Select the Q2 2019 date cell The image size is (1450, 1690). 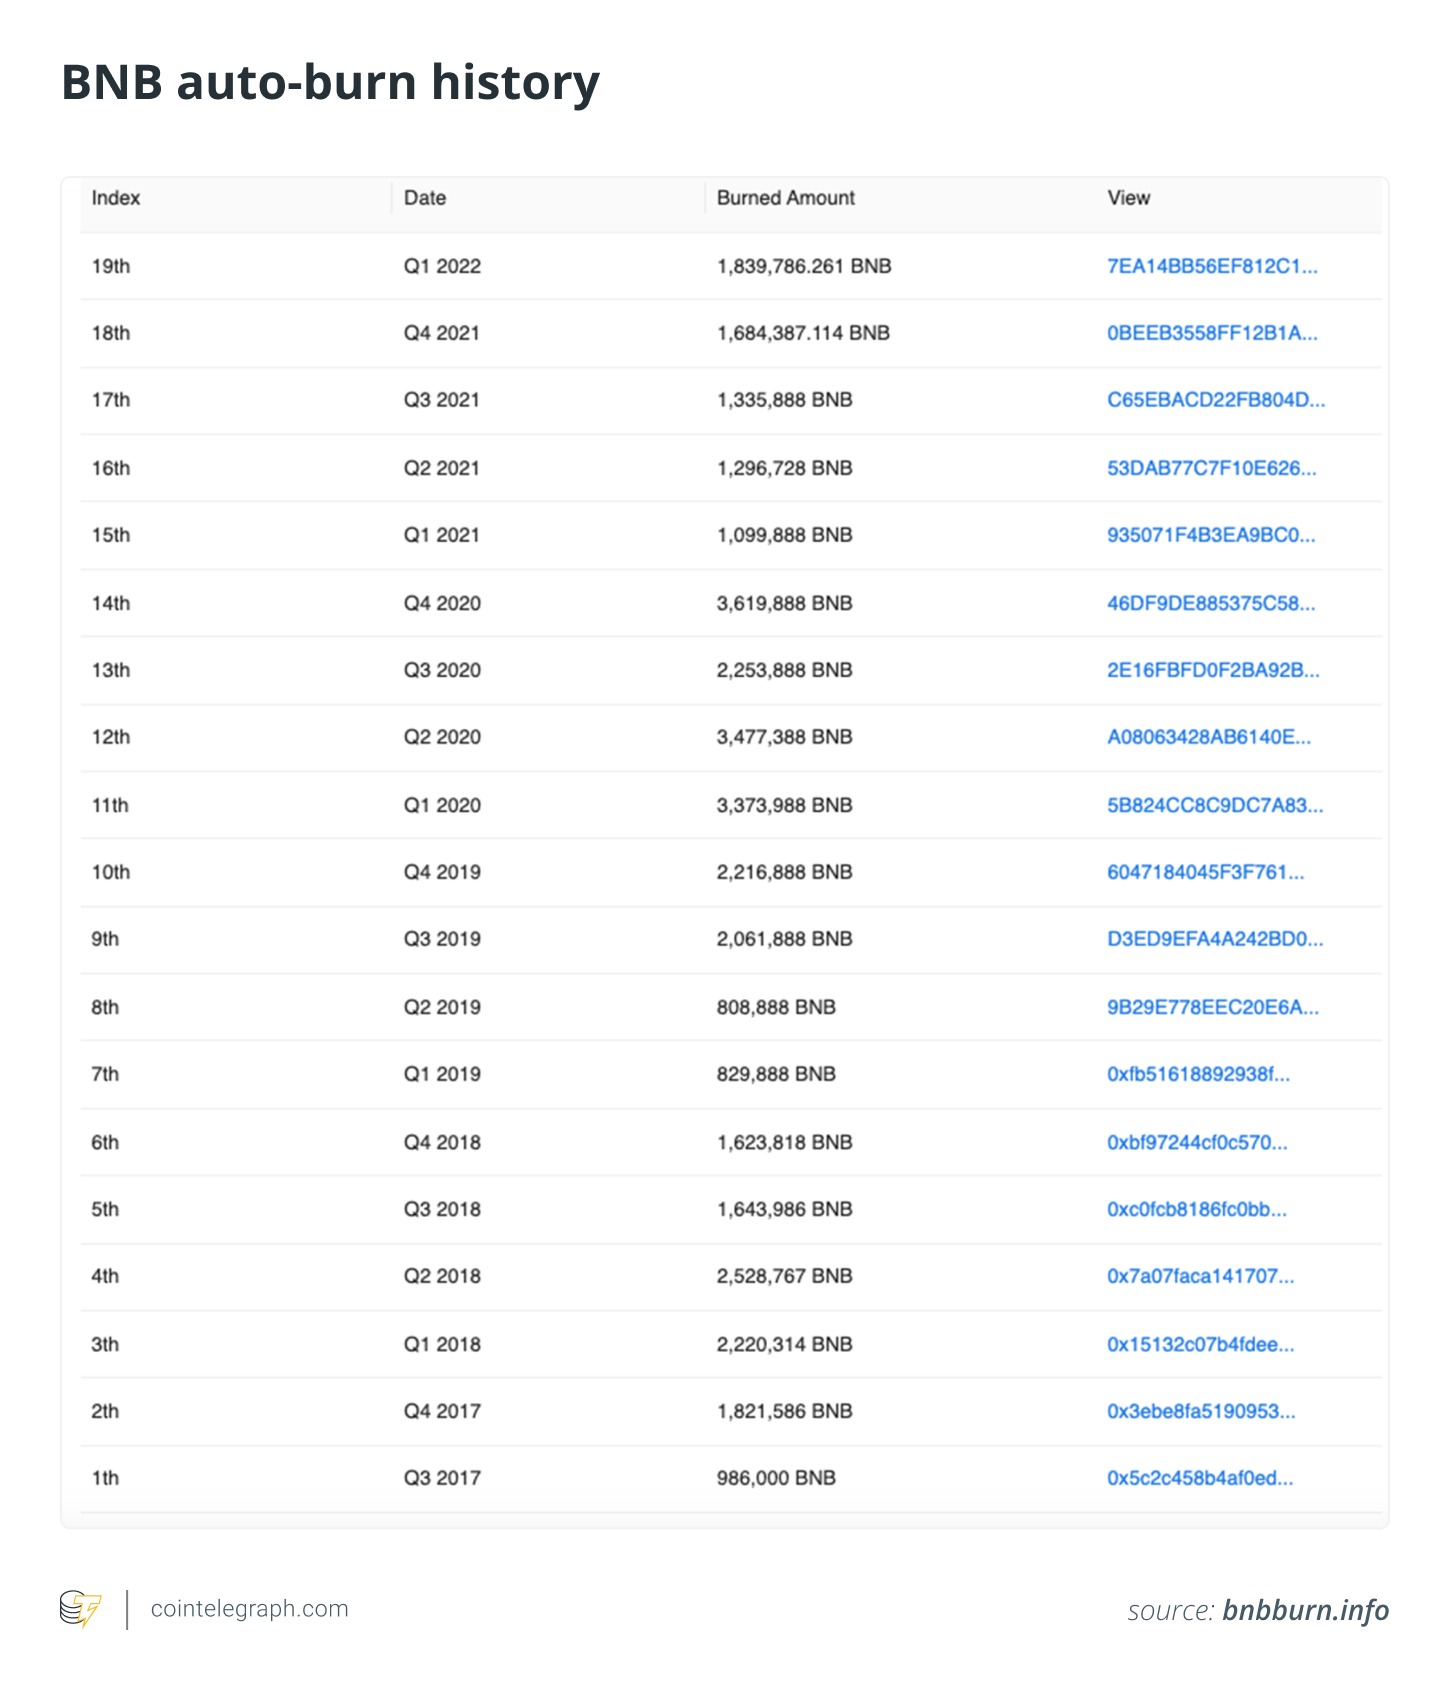442,1007
